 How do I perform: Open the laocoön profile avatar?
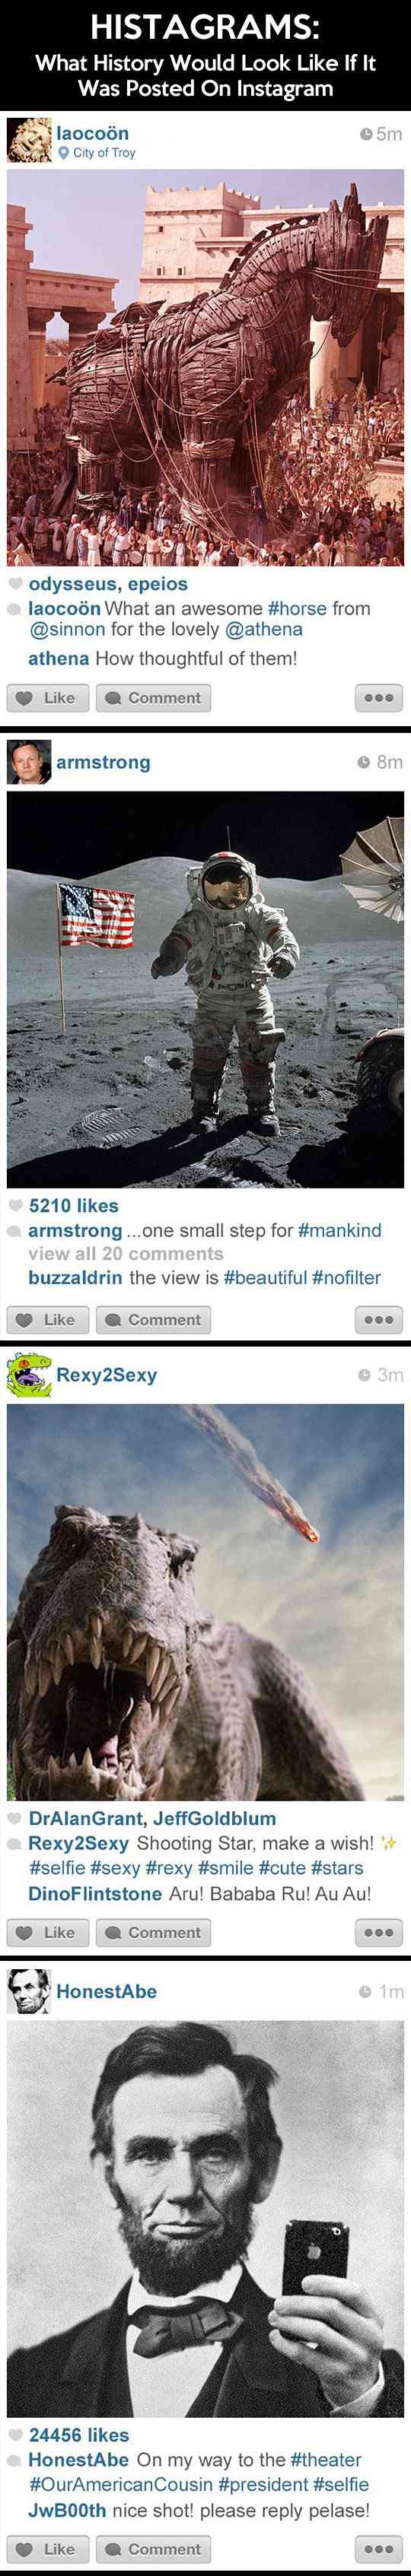click(x=29, y=141)
